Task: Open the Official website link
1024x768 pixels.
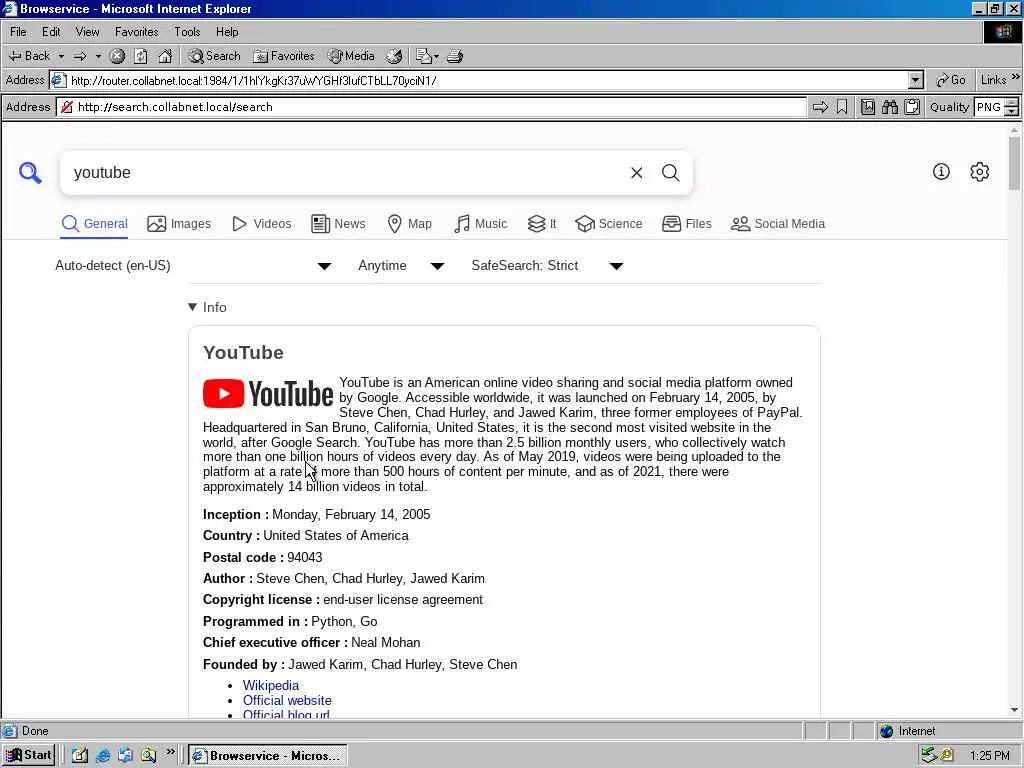Action: point(287,700)
